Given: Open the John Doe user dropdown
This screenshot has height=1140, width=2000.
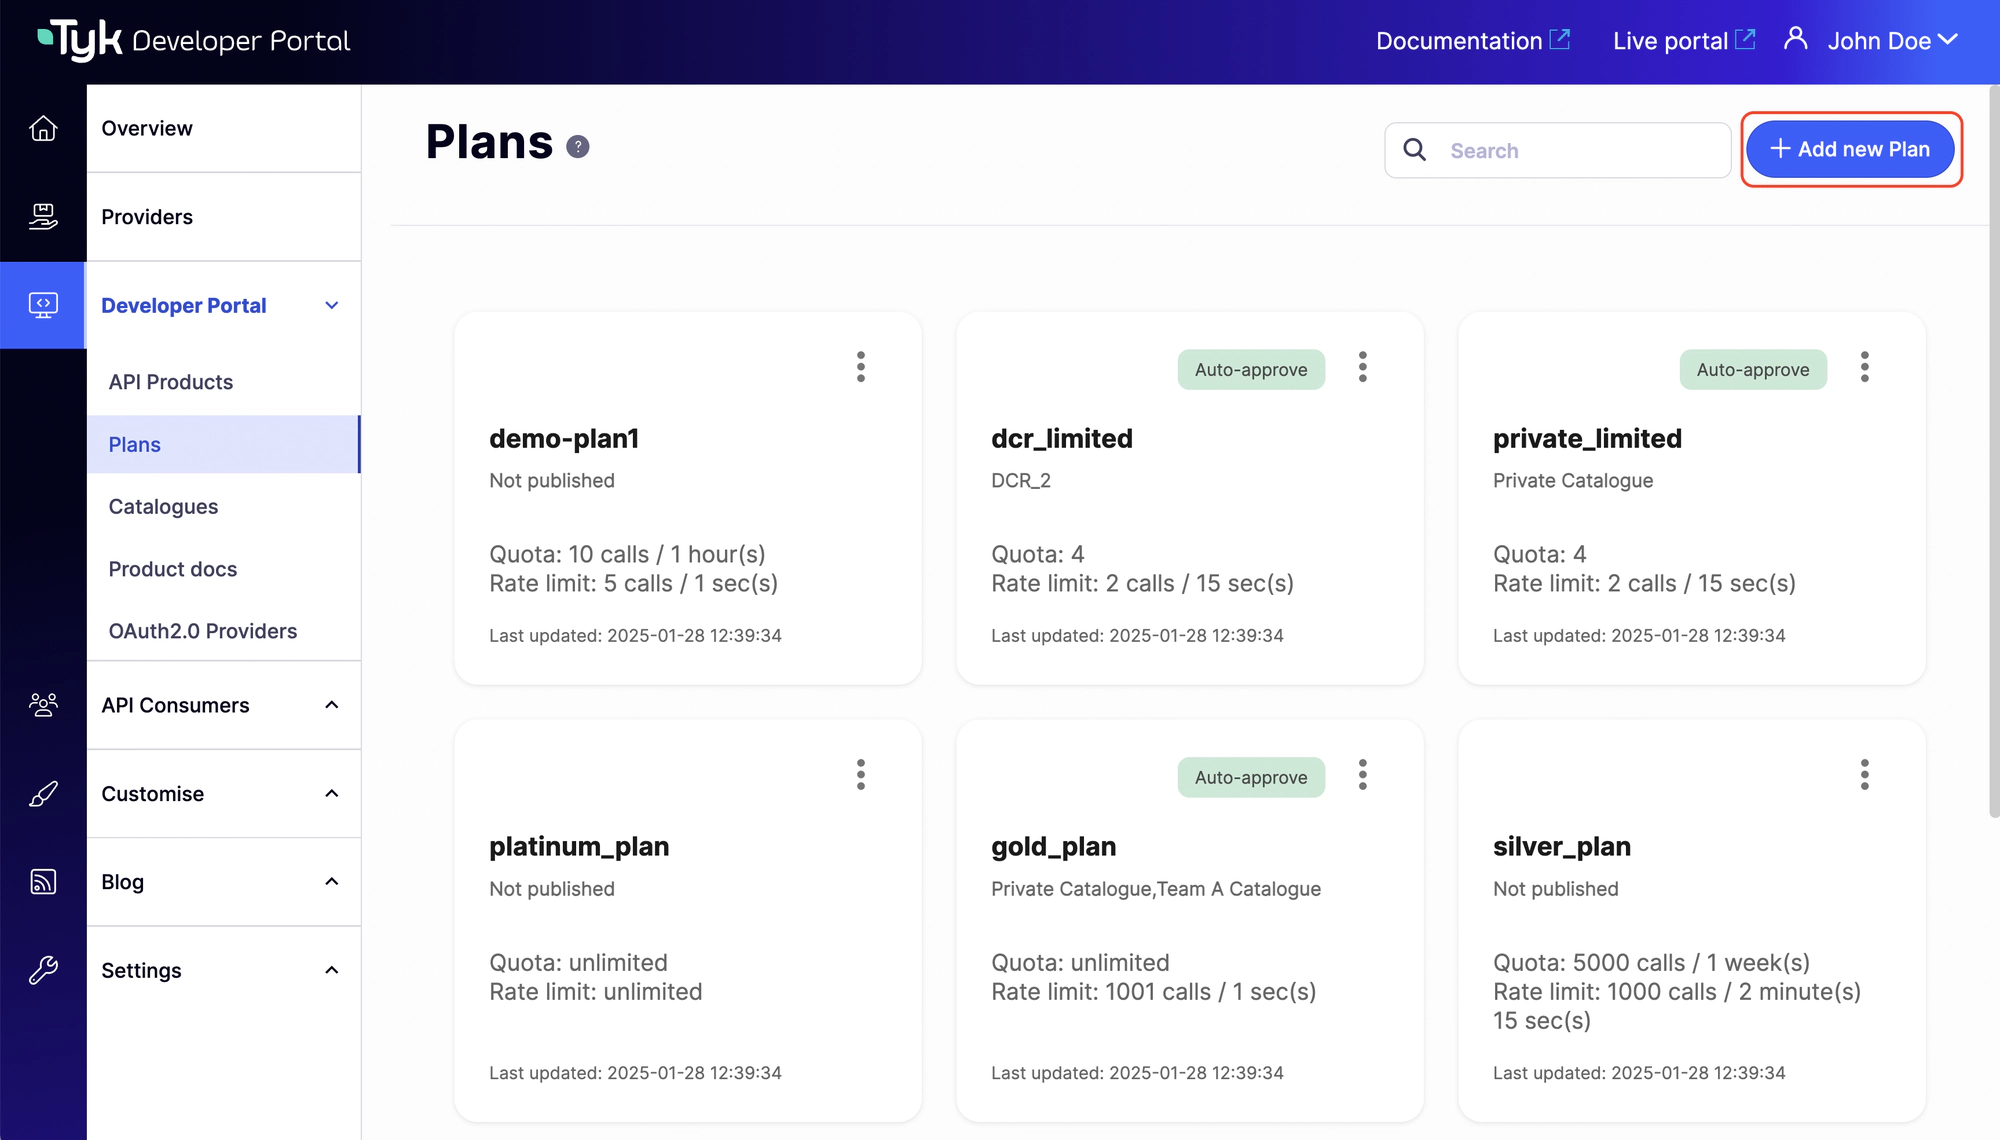Looking at the screenshot, I should click(1890, 41).
